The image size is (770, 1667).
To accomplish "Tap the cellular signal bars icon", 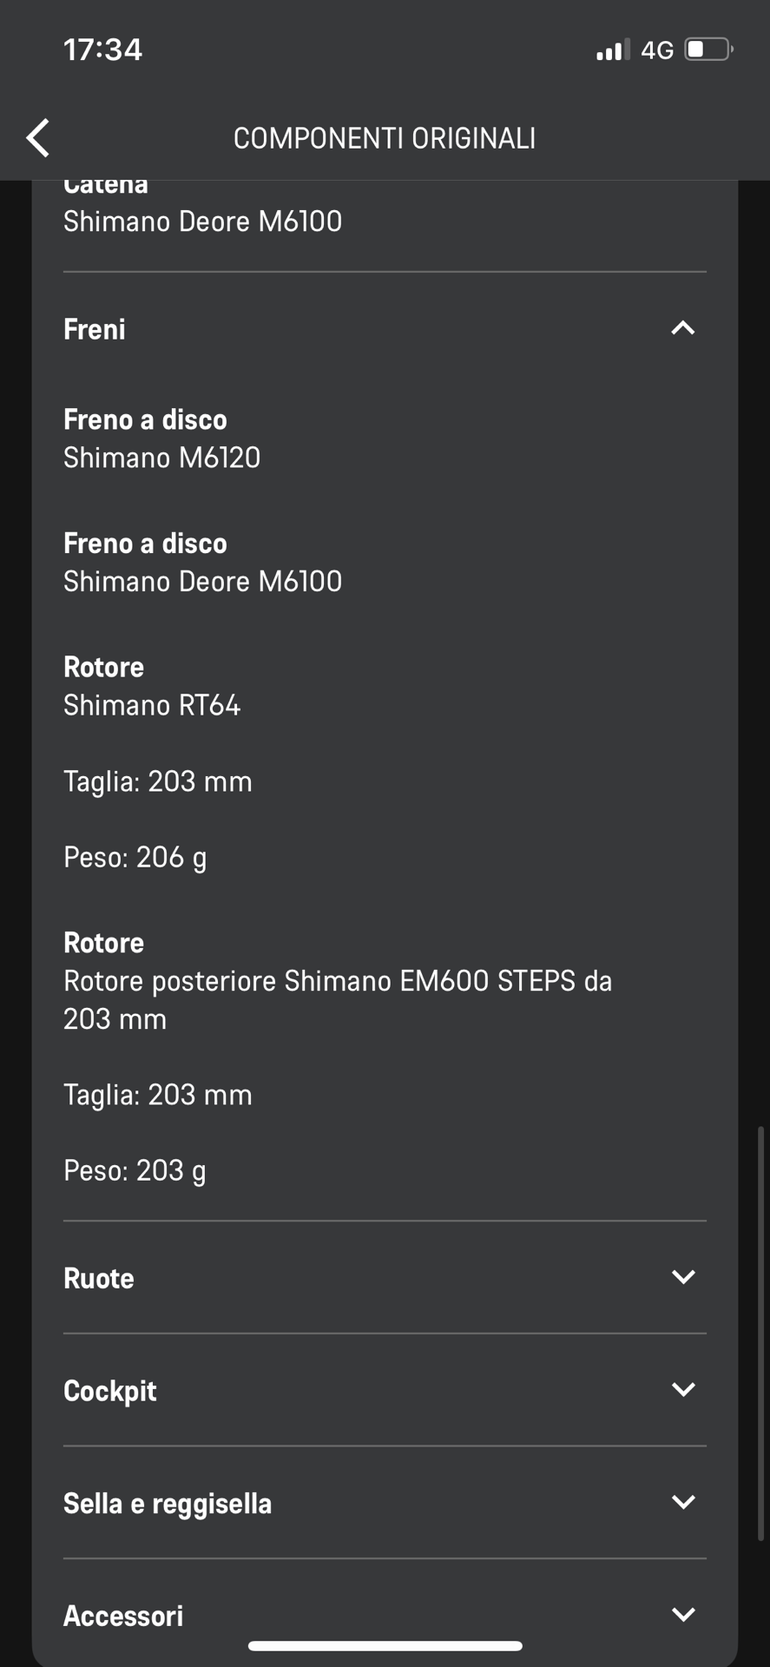I will [x=612, y=50].
